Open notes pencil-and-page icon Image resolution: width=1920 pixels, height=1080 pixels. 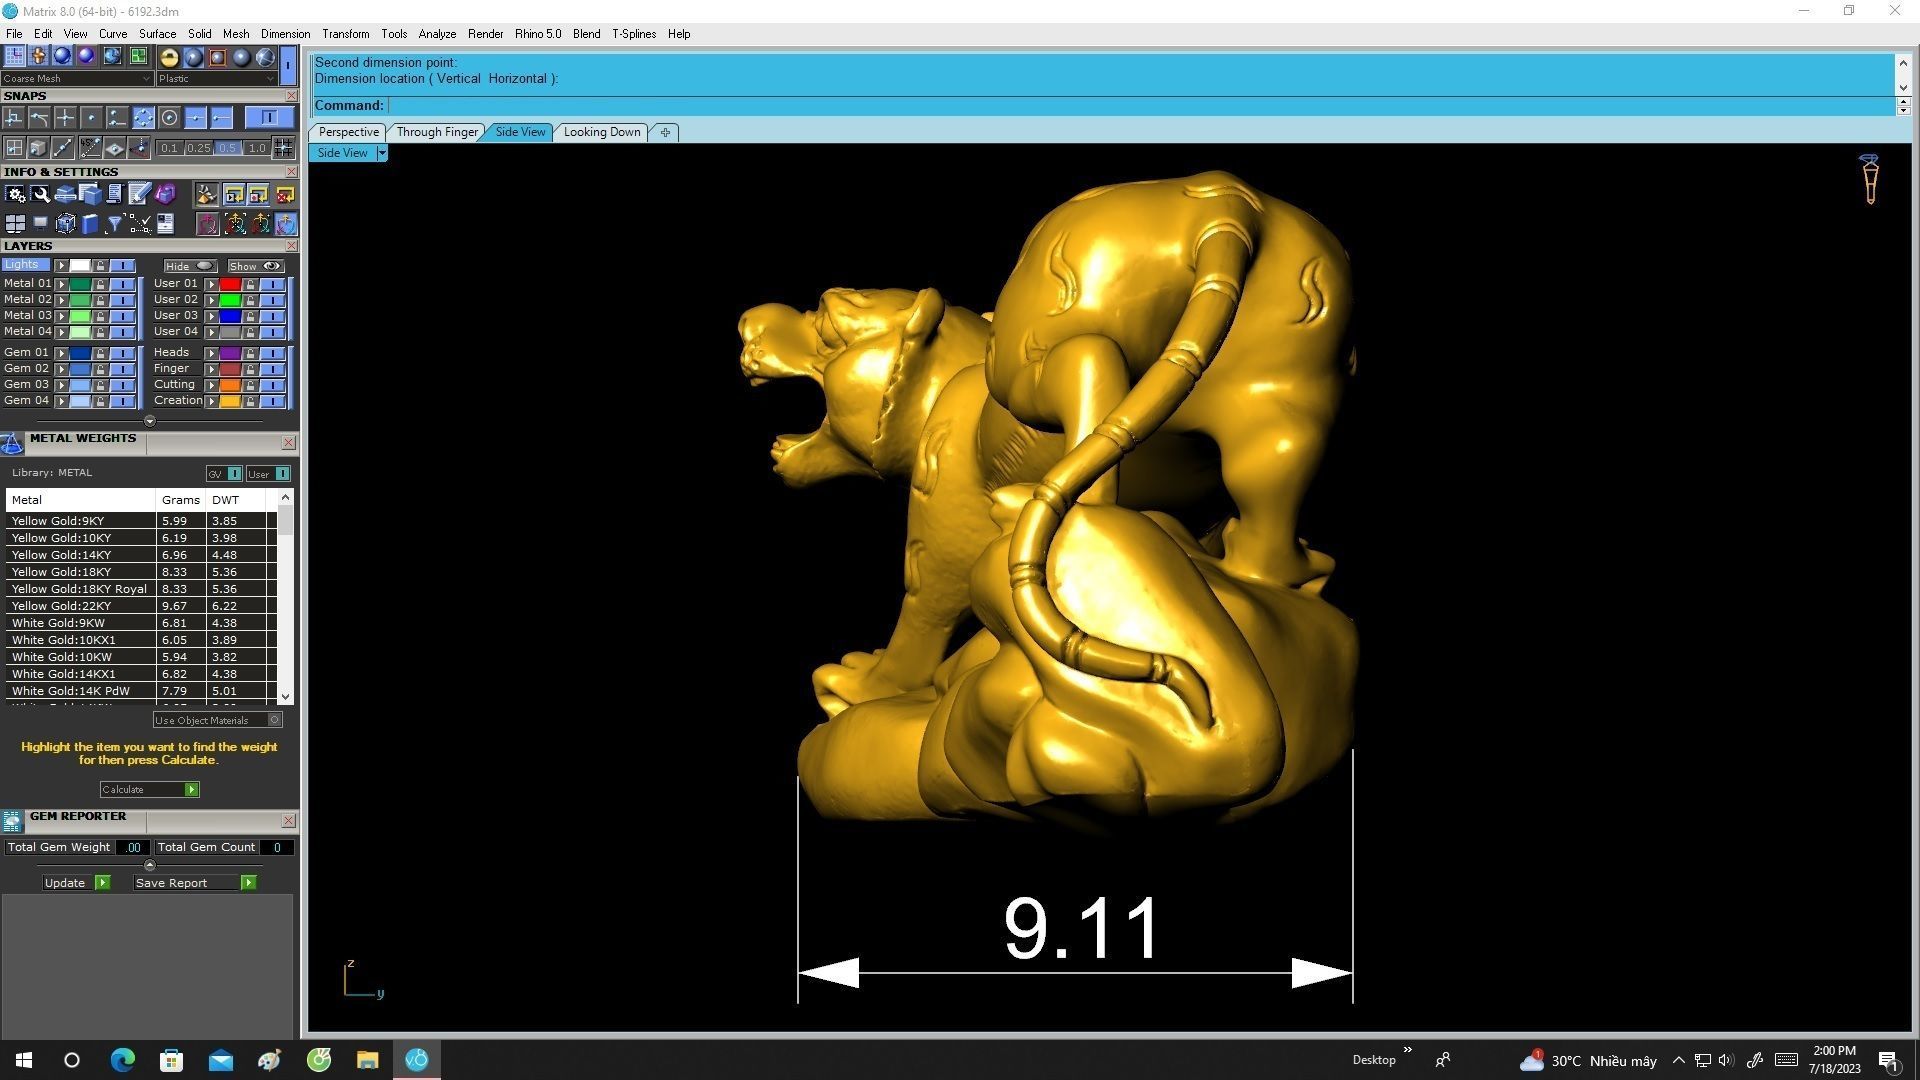coord(139,194)
